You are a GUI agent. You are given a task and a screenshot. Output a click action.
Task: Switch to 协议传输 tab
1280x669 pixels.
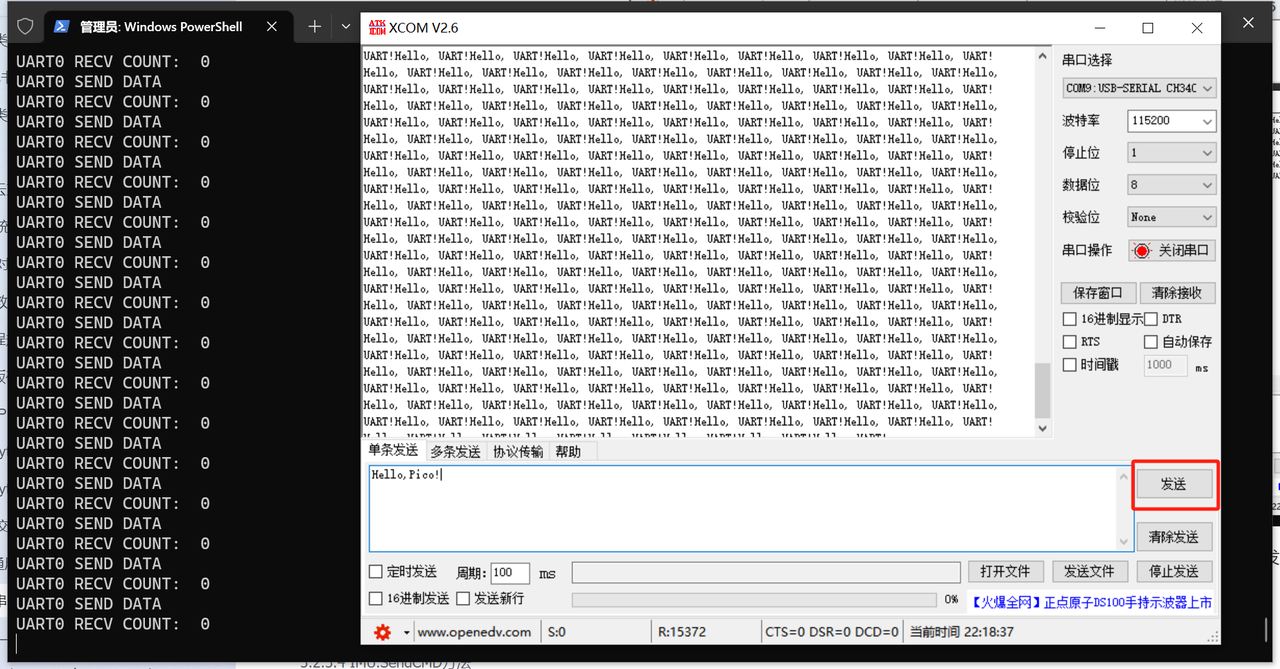point(518,451)
